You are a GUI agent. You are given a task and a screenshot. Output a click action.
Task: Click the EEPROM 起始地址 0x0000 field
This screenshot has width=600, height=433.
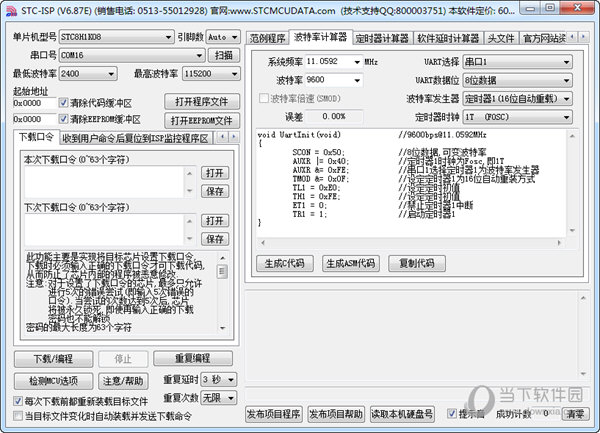pyautogui.click(x=34, y=119)
